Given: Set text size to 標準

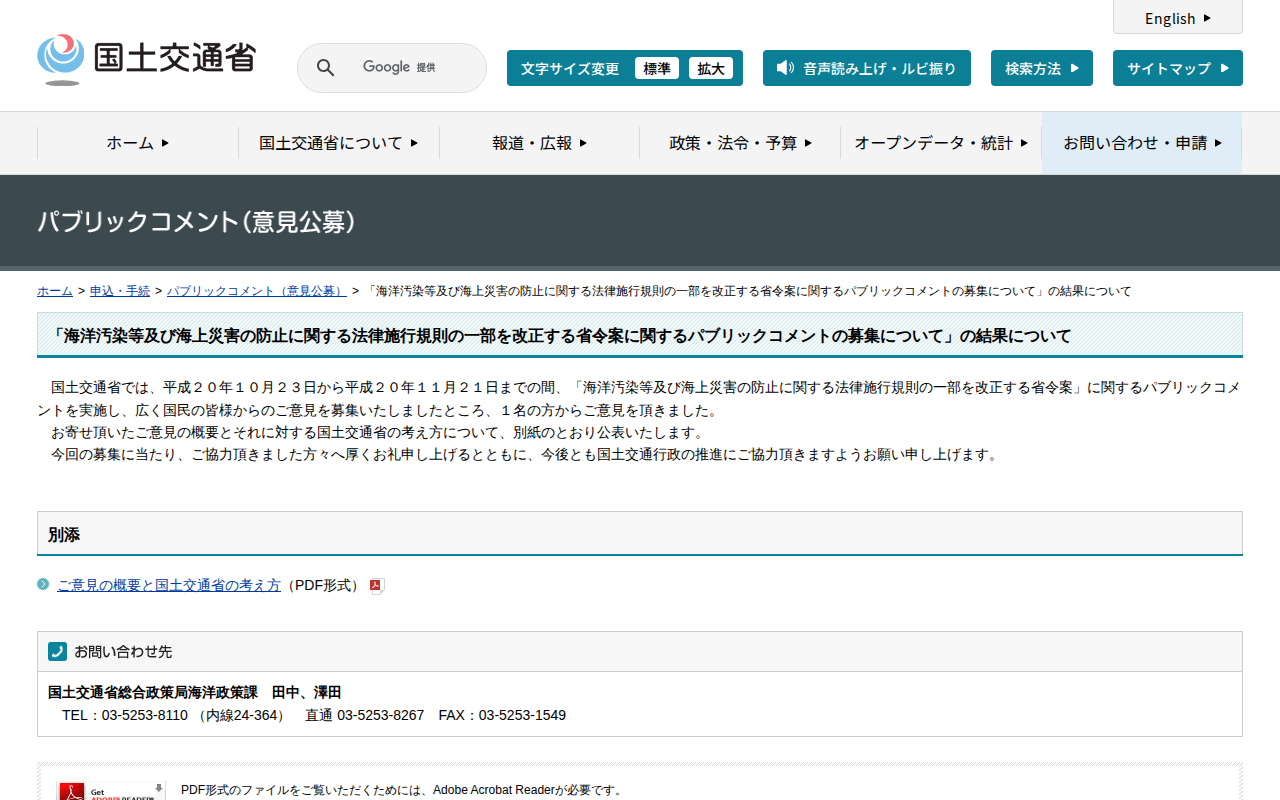Looking at the screenshot, I should coord(656,68).
